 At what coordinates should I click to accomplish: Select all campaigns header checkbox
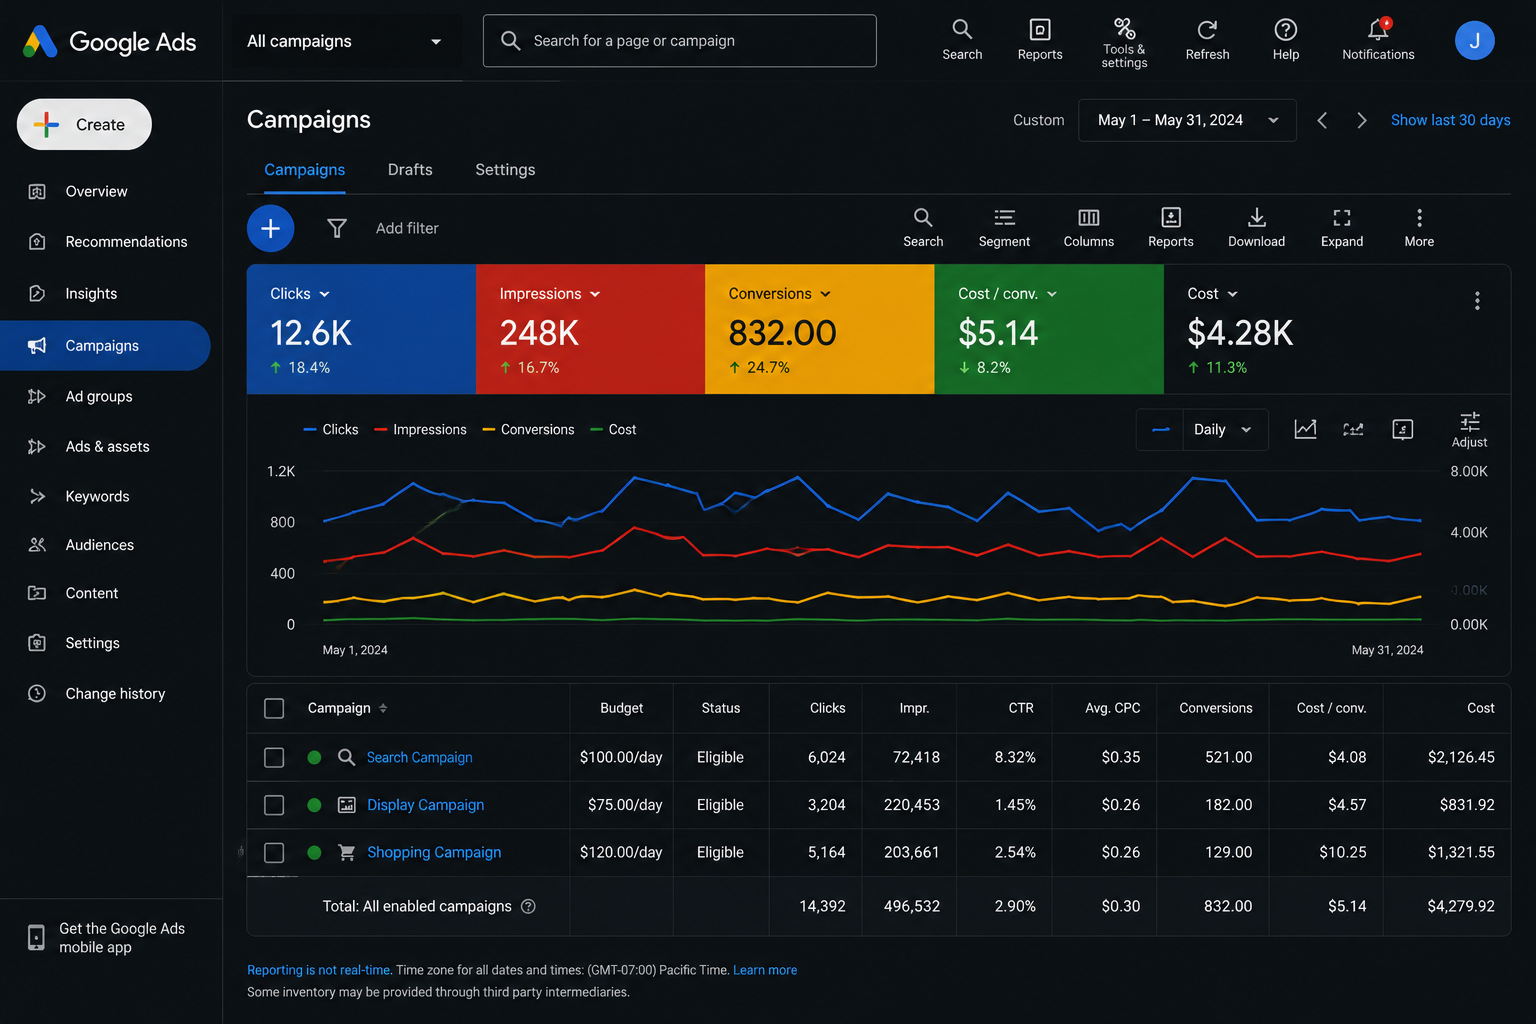coord(274,708)
